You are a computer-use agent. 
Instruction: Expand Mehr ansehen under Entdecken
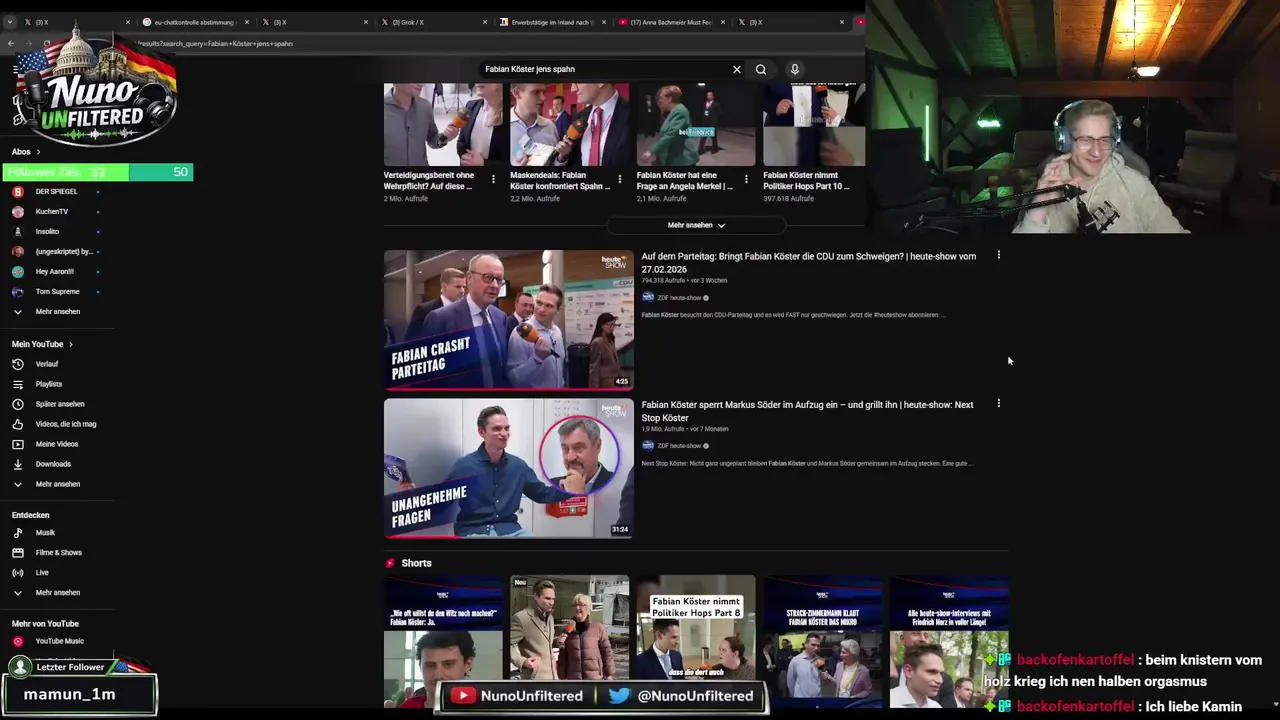pyautogui.click(x=57, y=593)
